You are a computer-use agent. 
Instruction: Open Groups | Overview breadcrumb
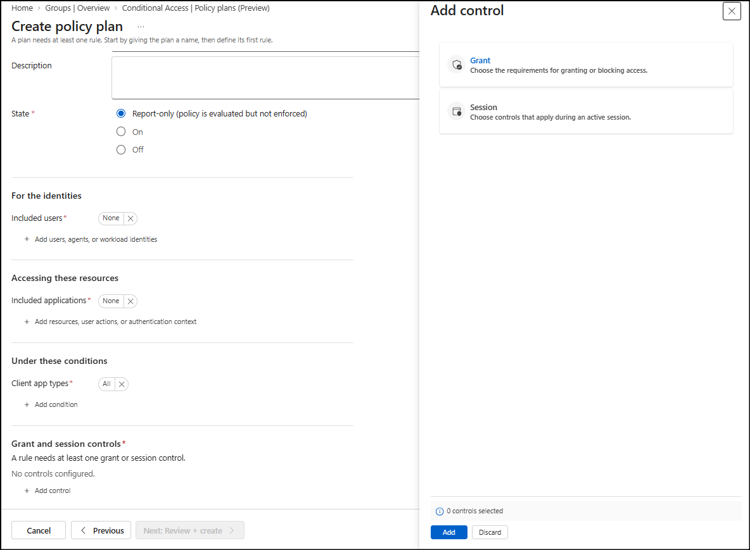click(77, 8)
